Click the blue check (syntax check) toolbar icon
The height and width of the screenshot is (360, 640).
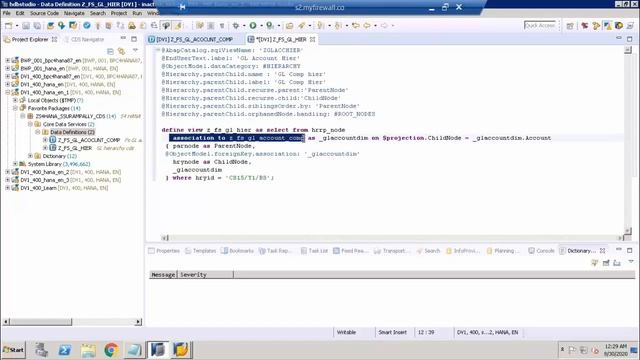(87, 25)
